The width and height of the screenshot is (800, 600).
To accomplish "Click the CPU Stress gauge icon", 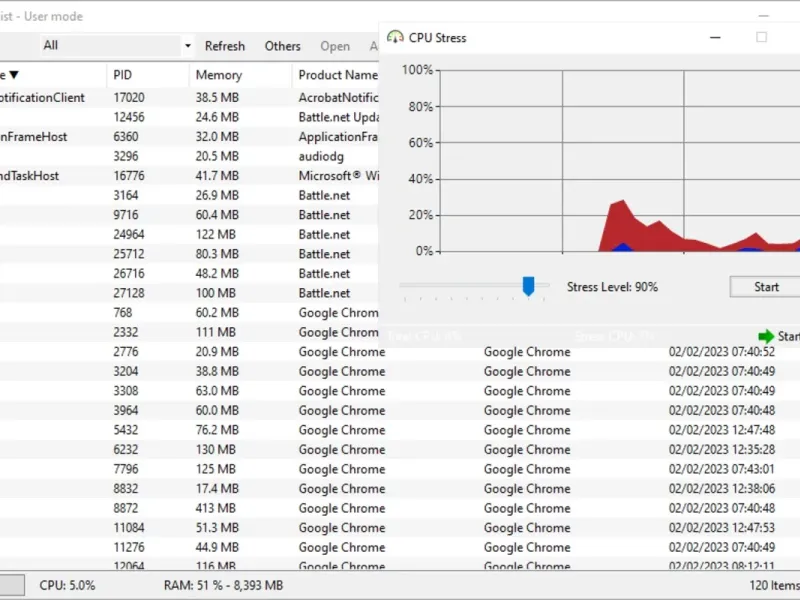I will tap(395, 37).
